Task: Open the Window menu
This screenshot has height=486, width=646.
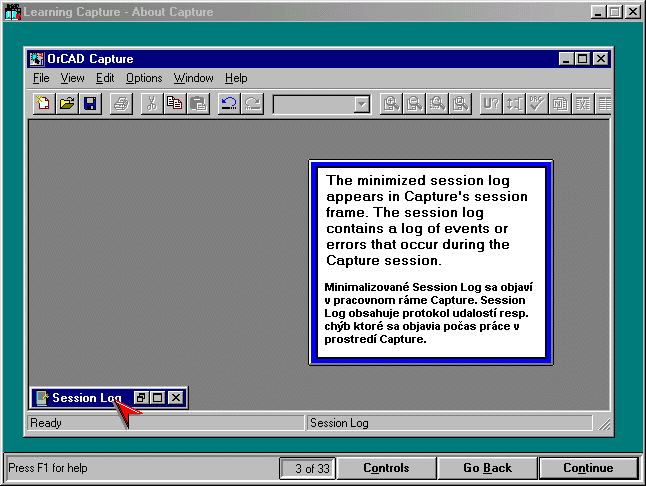Action: click(193, 78)
